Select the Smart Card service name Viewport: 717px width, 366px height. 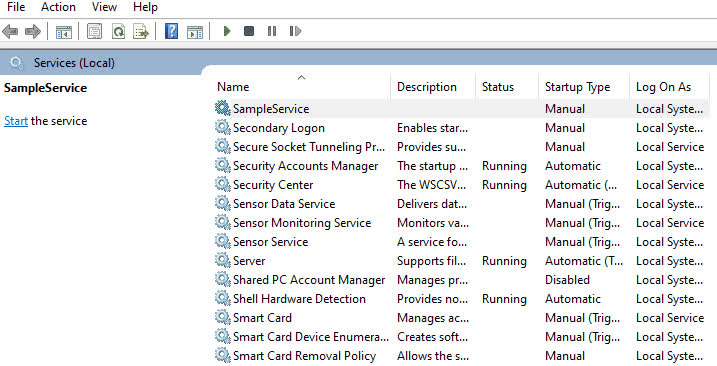[262, 318]
